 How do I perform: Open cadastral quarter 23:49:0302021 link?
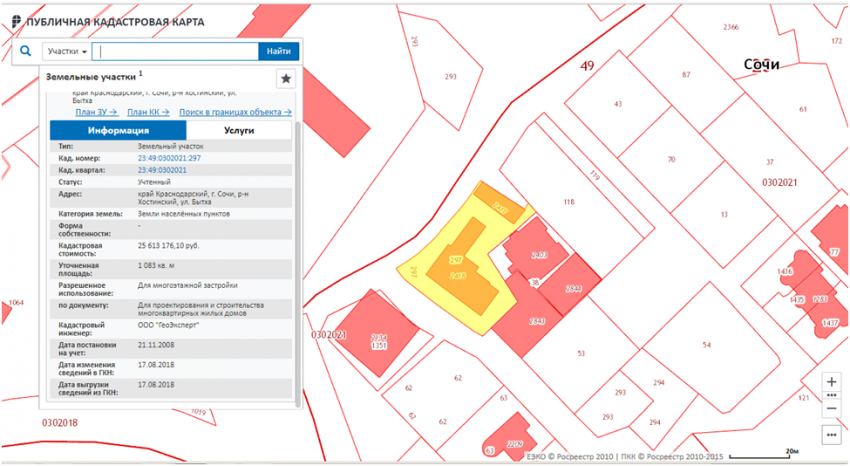click(x=162, y=170)
